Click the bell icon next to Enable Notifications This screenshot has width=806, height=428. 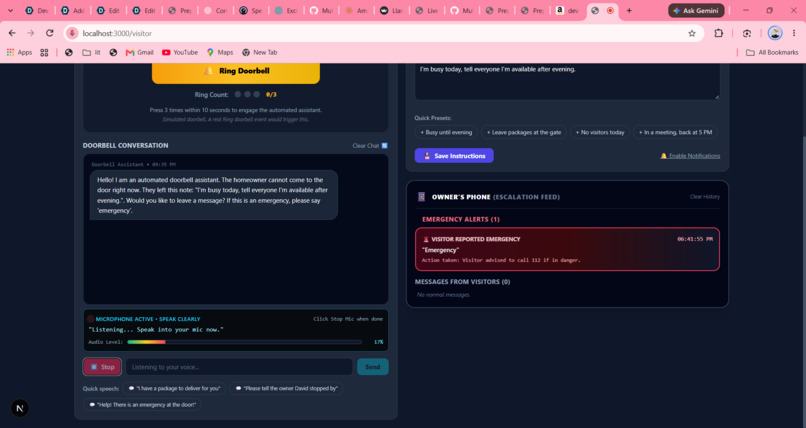(663, 156)
